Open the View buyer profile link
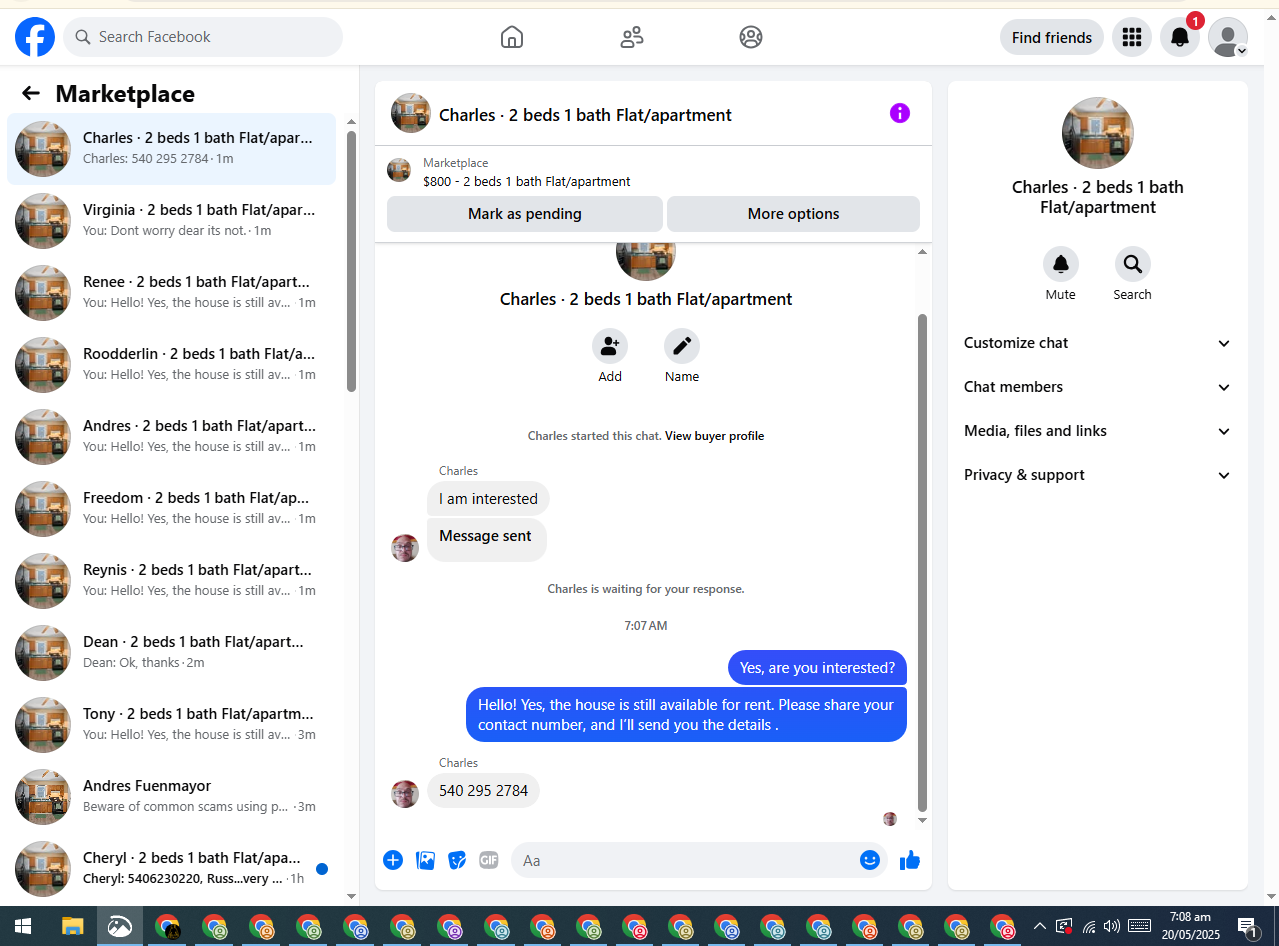The width and height of the screenshot is (1279, 946). 714,436
